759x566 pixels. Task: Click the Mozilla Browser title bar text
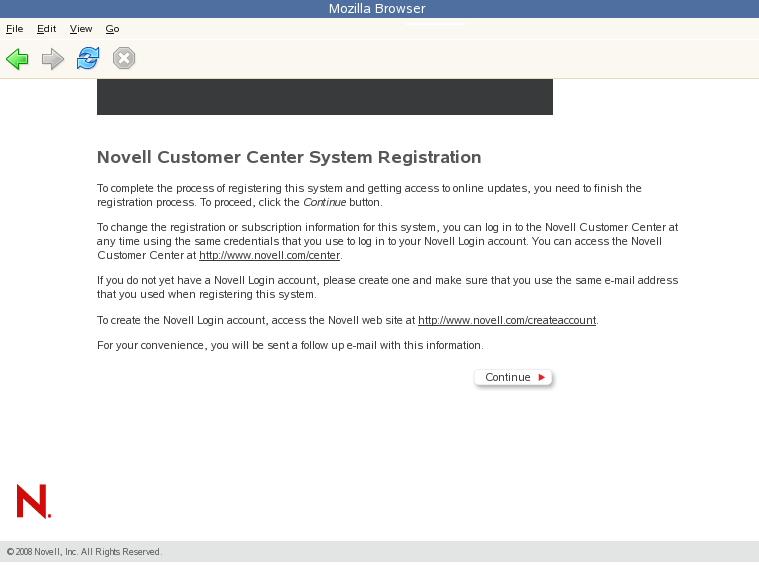[377, 9]
